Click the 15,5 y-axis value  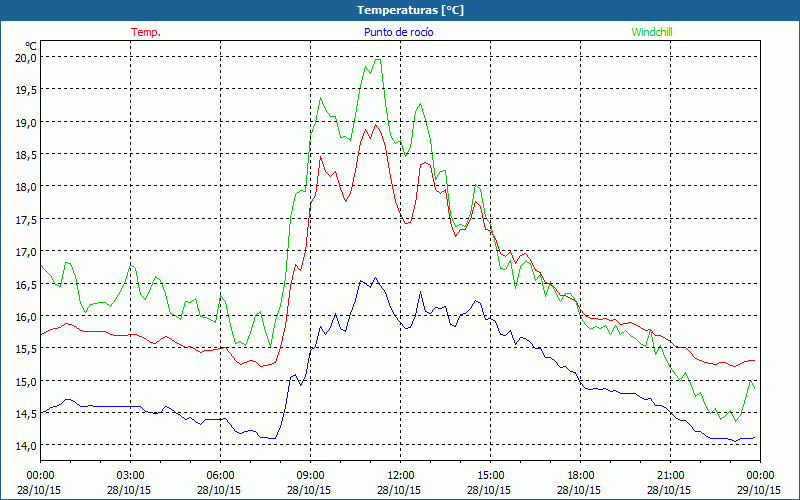pyautogui.click(x=26, y=348)
